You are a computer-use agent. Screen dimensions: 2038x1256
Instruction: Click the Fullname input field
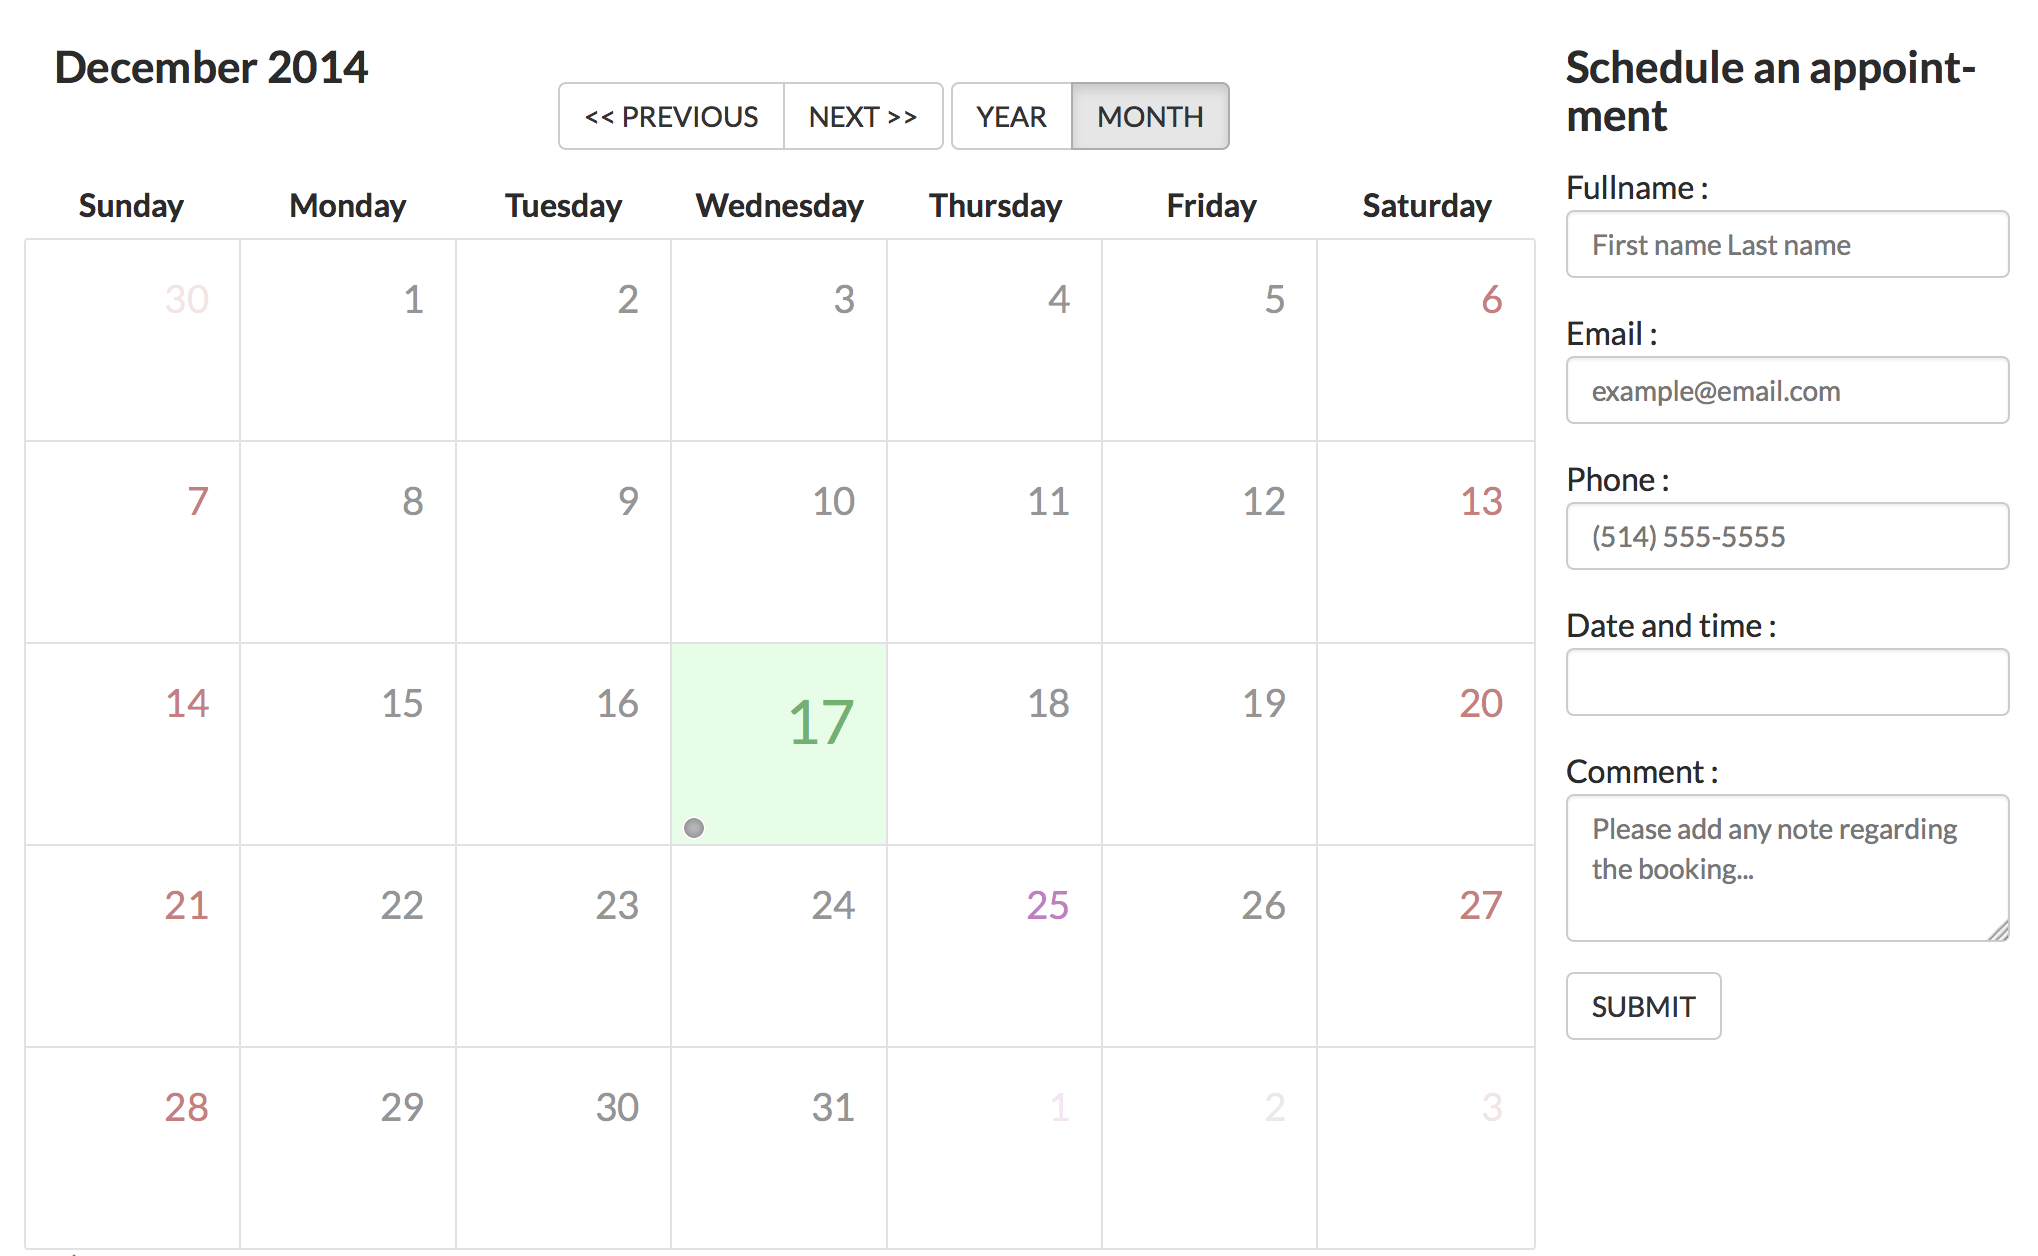[x=1787, y=244]
